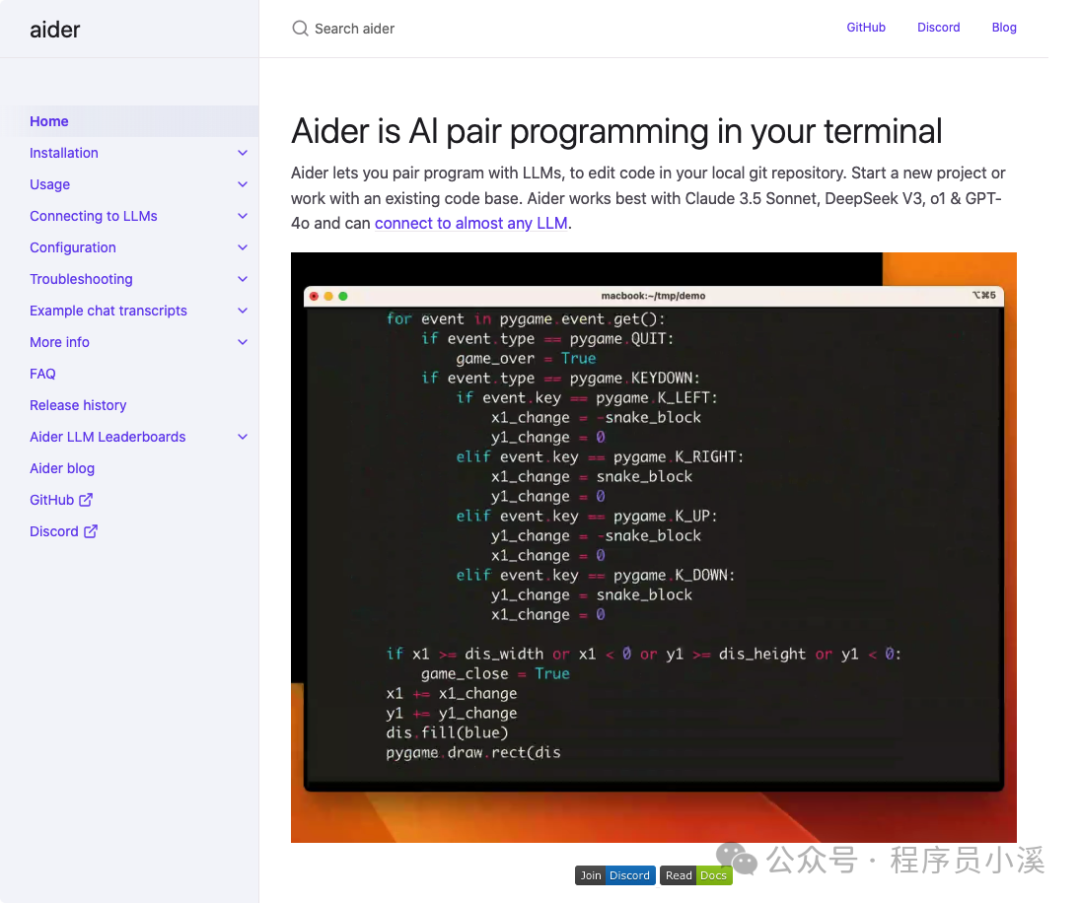
Task: Click the terminal demo video
Action: coord(654,548)
